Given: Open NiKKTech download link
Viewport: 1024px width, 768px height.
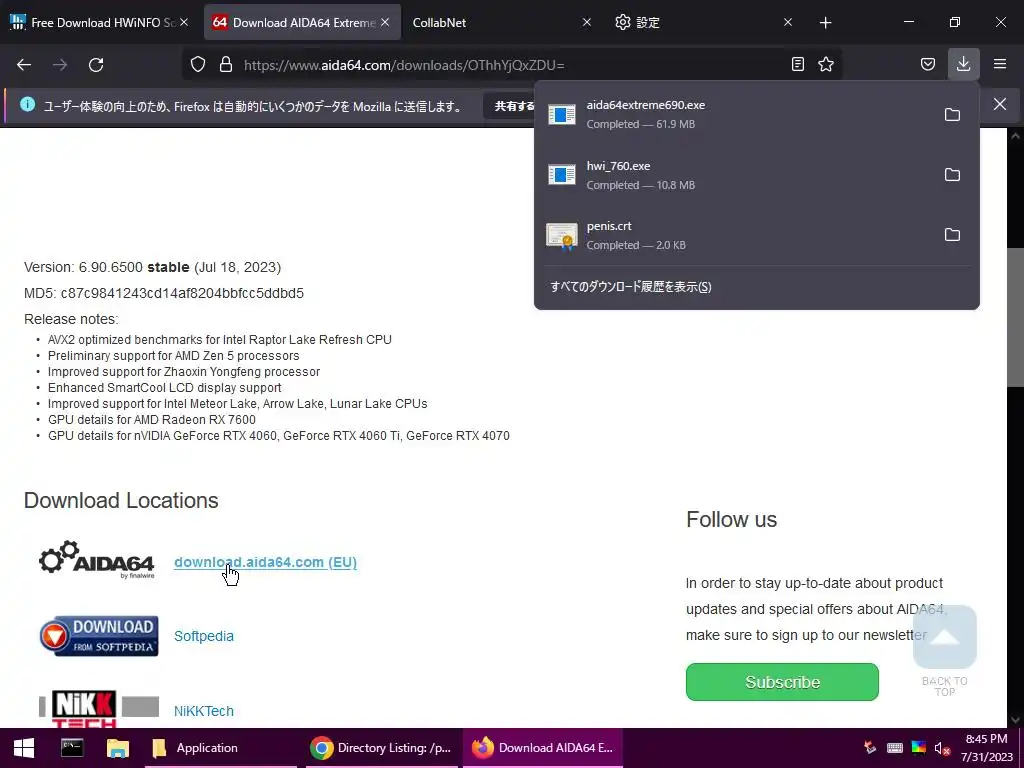Looking at the screenshot, I should point(204,711).
